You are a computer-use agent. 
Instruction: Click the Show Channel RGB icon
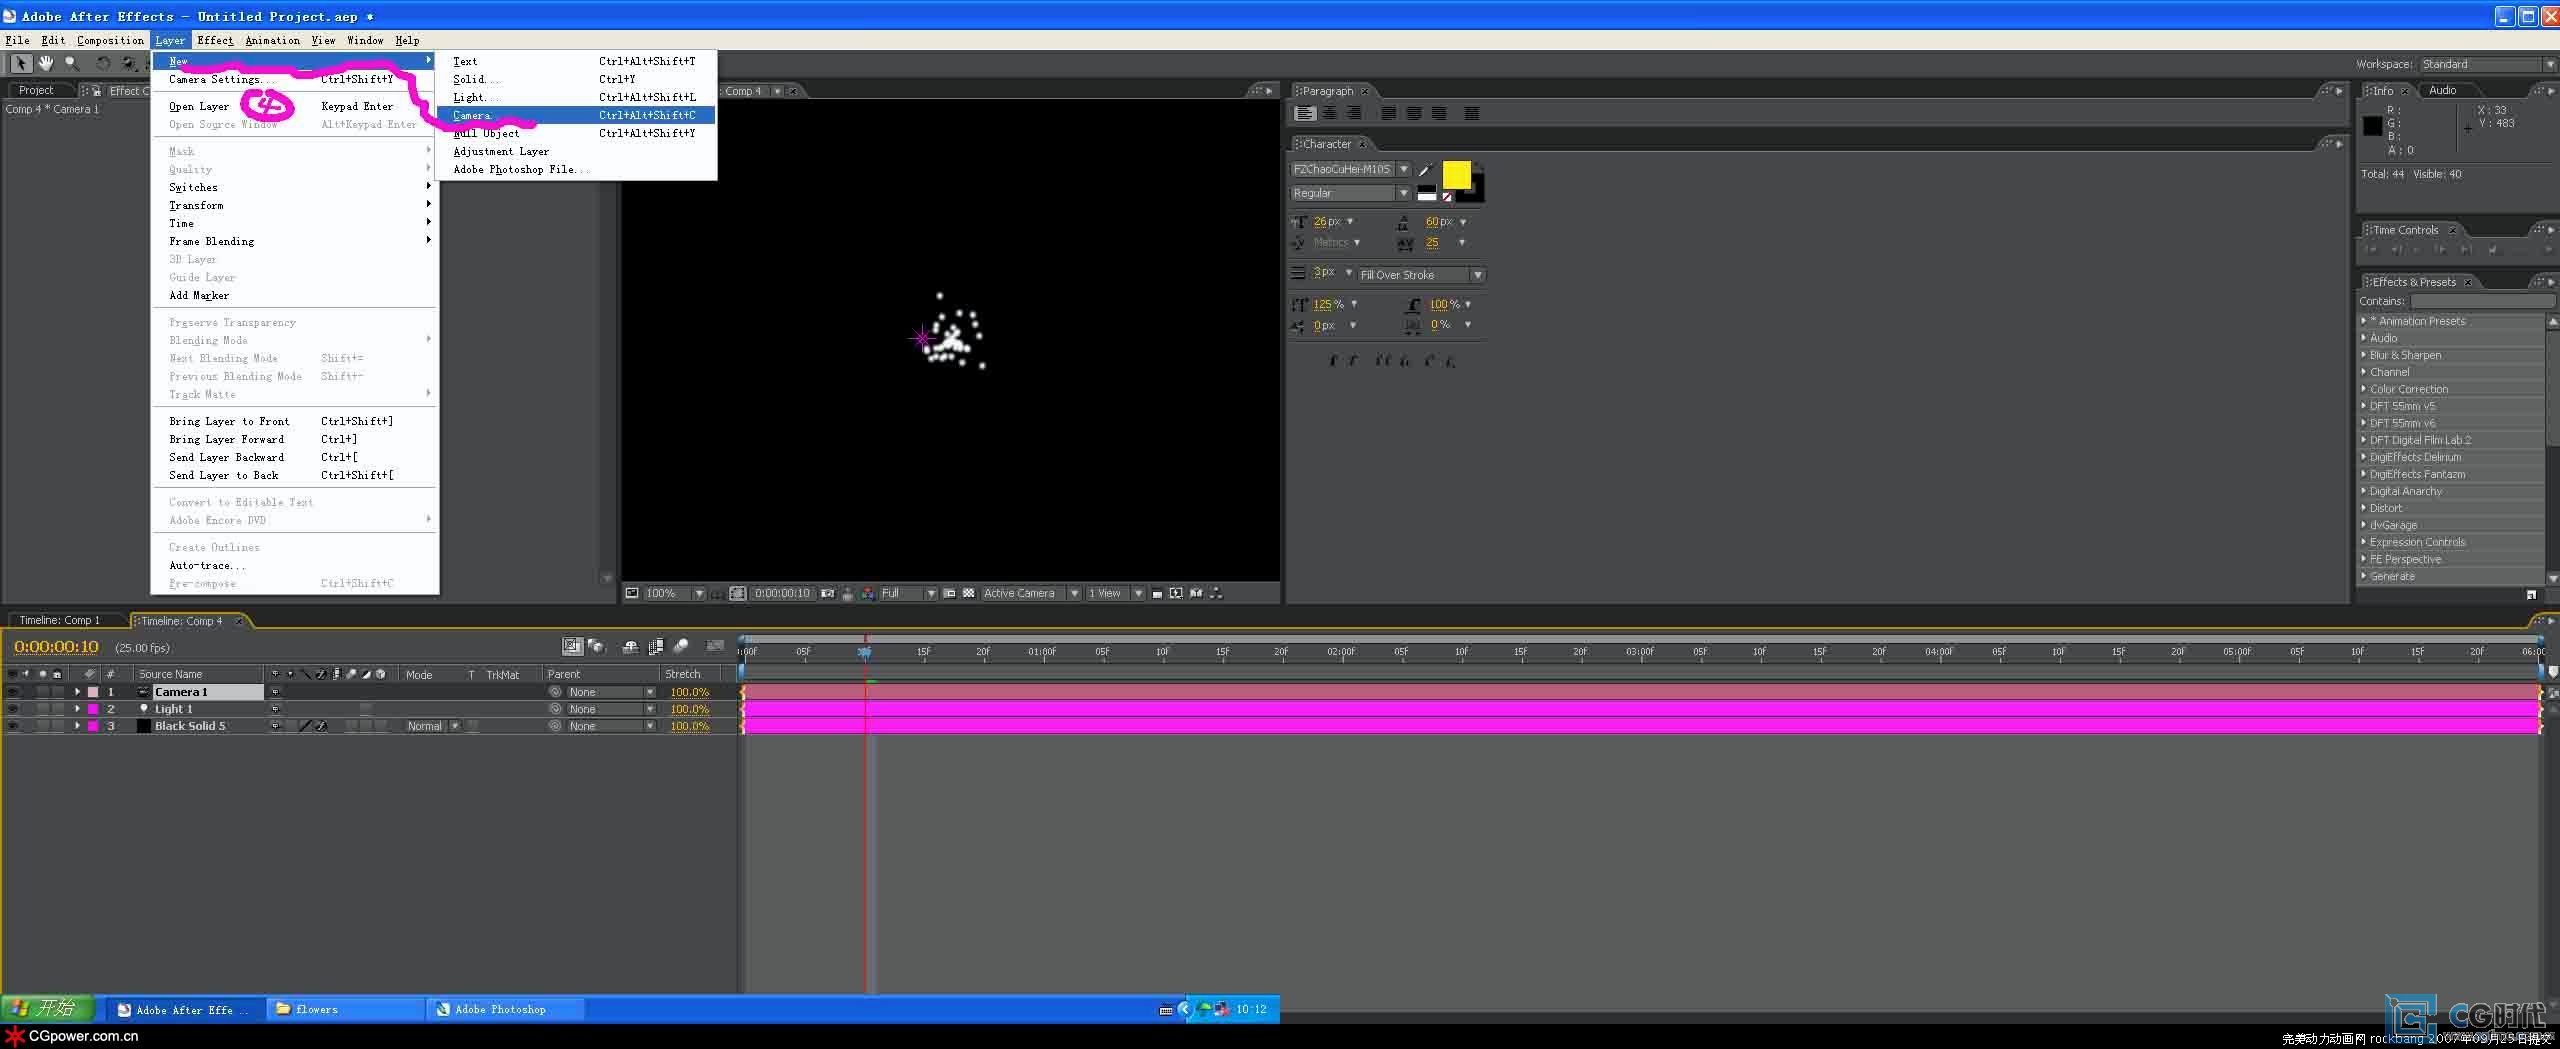pos(867,593)
